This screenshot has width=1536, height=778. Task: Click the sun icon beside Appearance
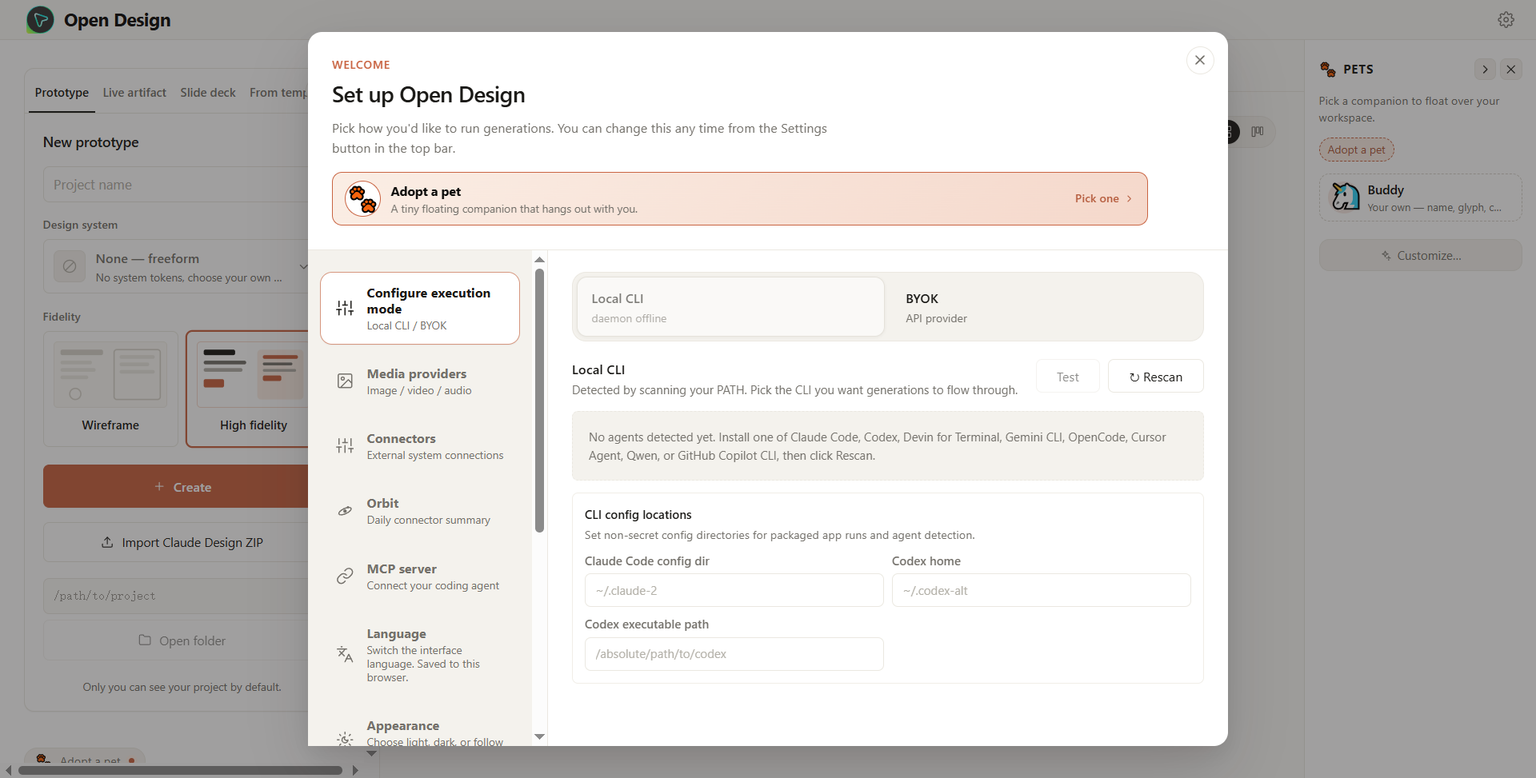[345, 739]
